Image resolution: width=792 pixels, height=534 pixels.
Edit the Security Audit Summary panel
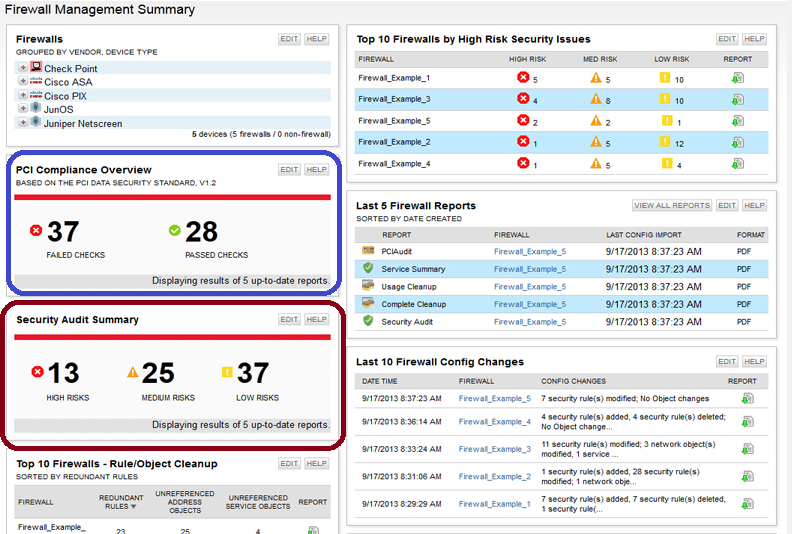pos(289,319)
